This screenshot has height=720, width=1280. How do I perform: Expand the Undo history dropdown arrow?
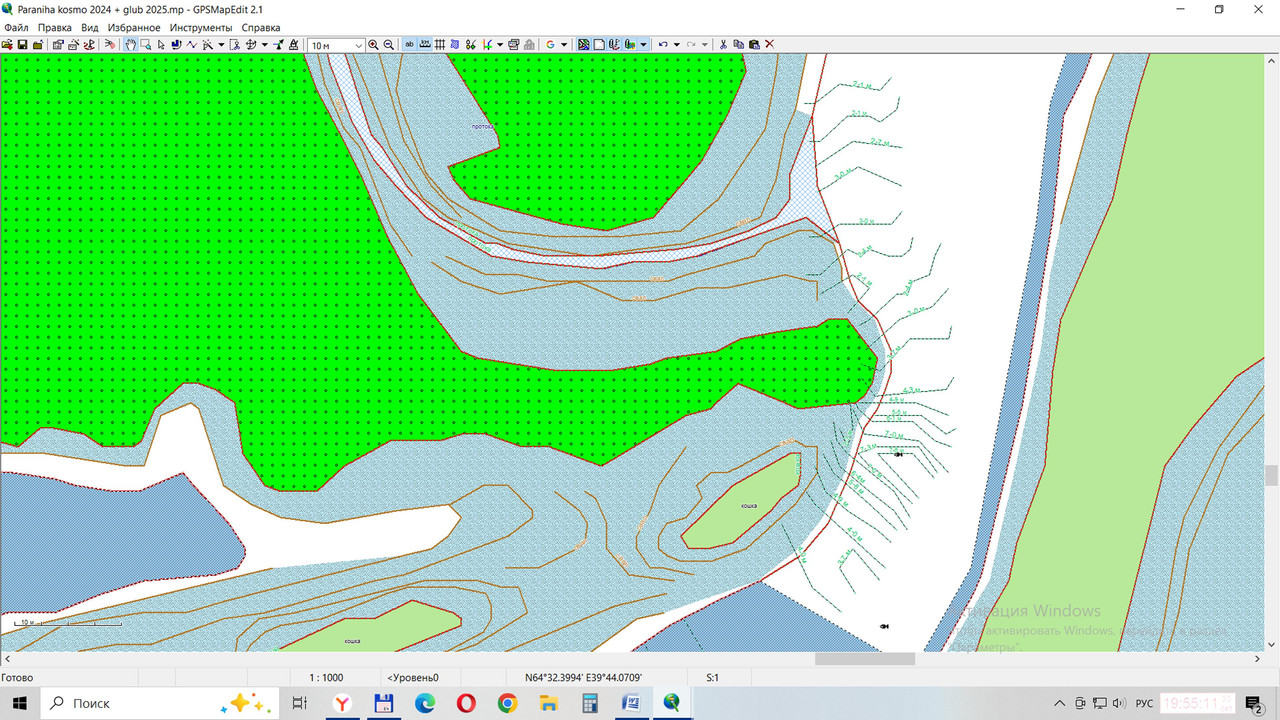click(x=677, y=45)
